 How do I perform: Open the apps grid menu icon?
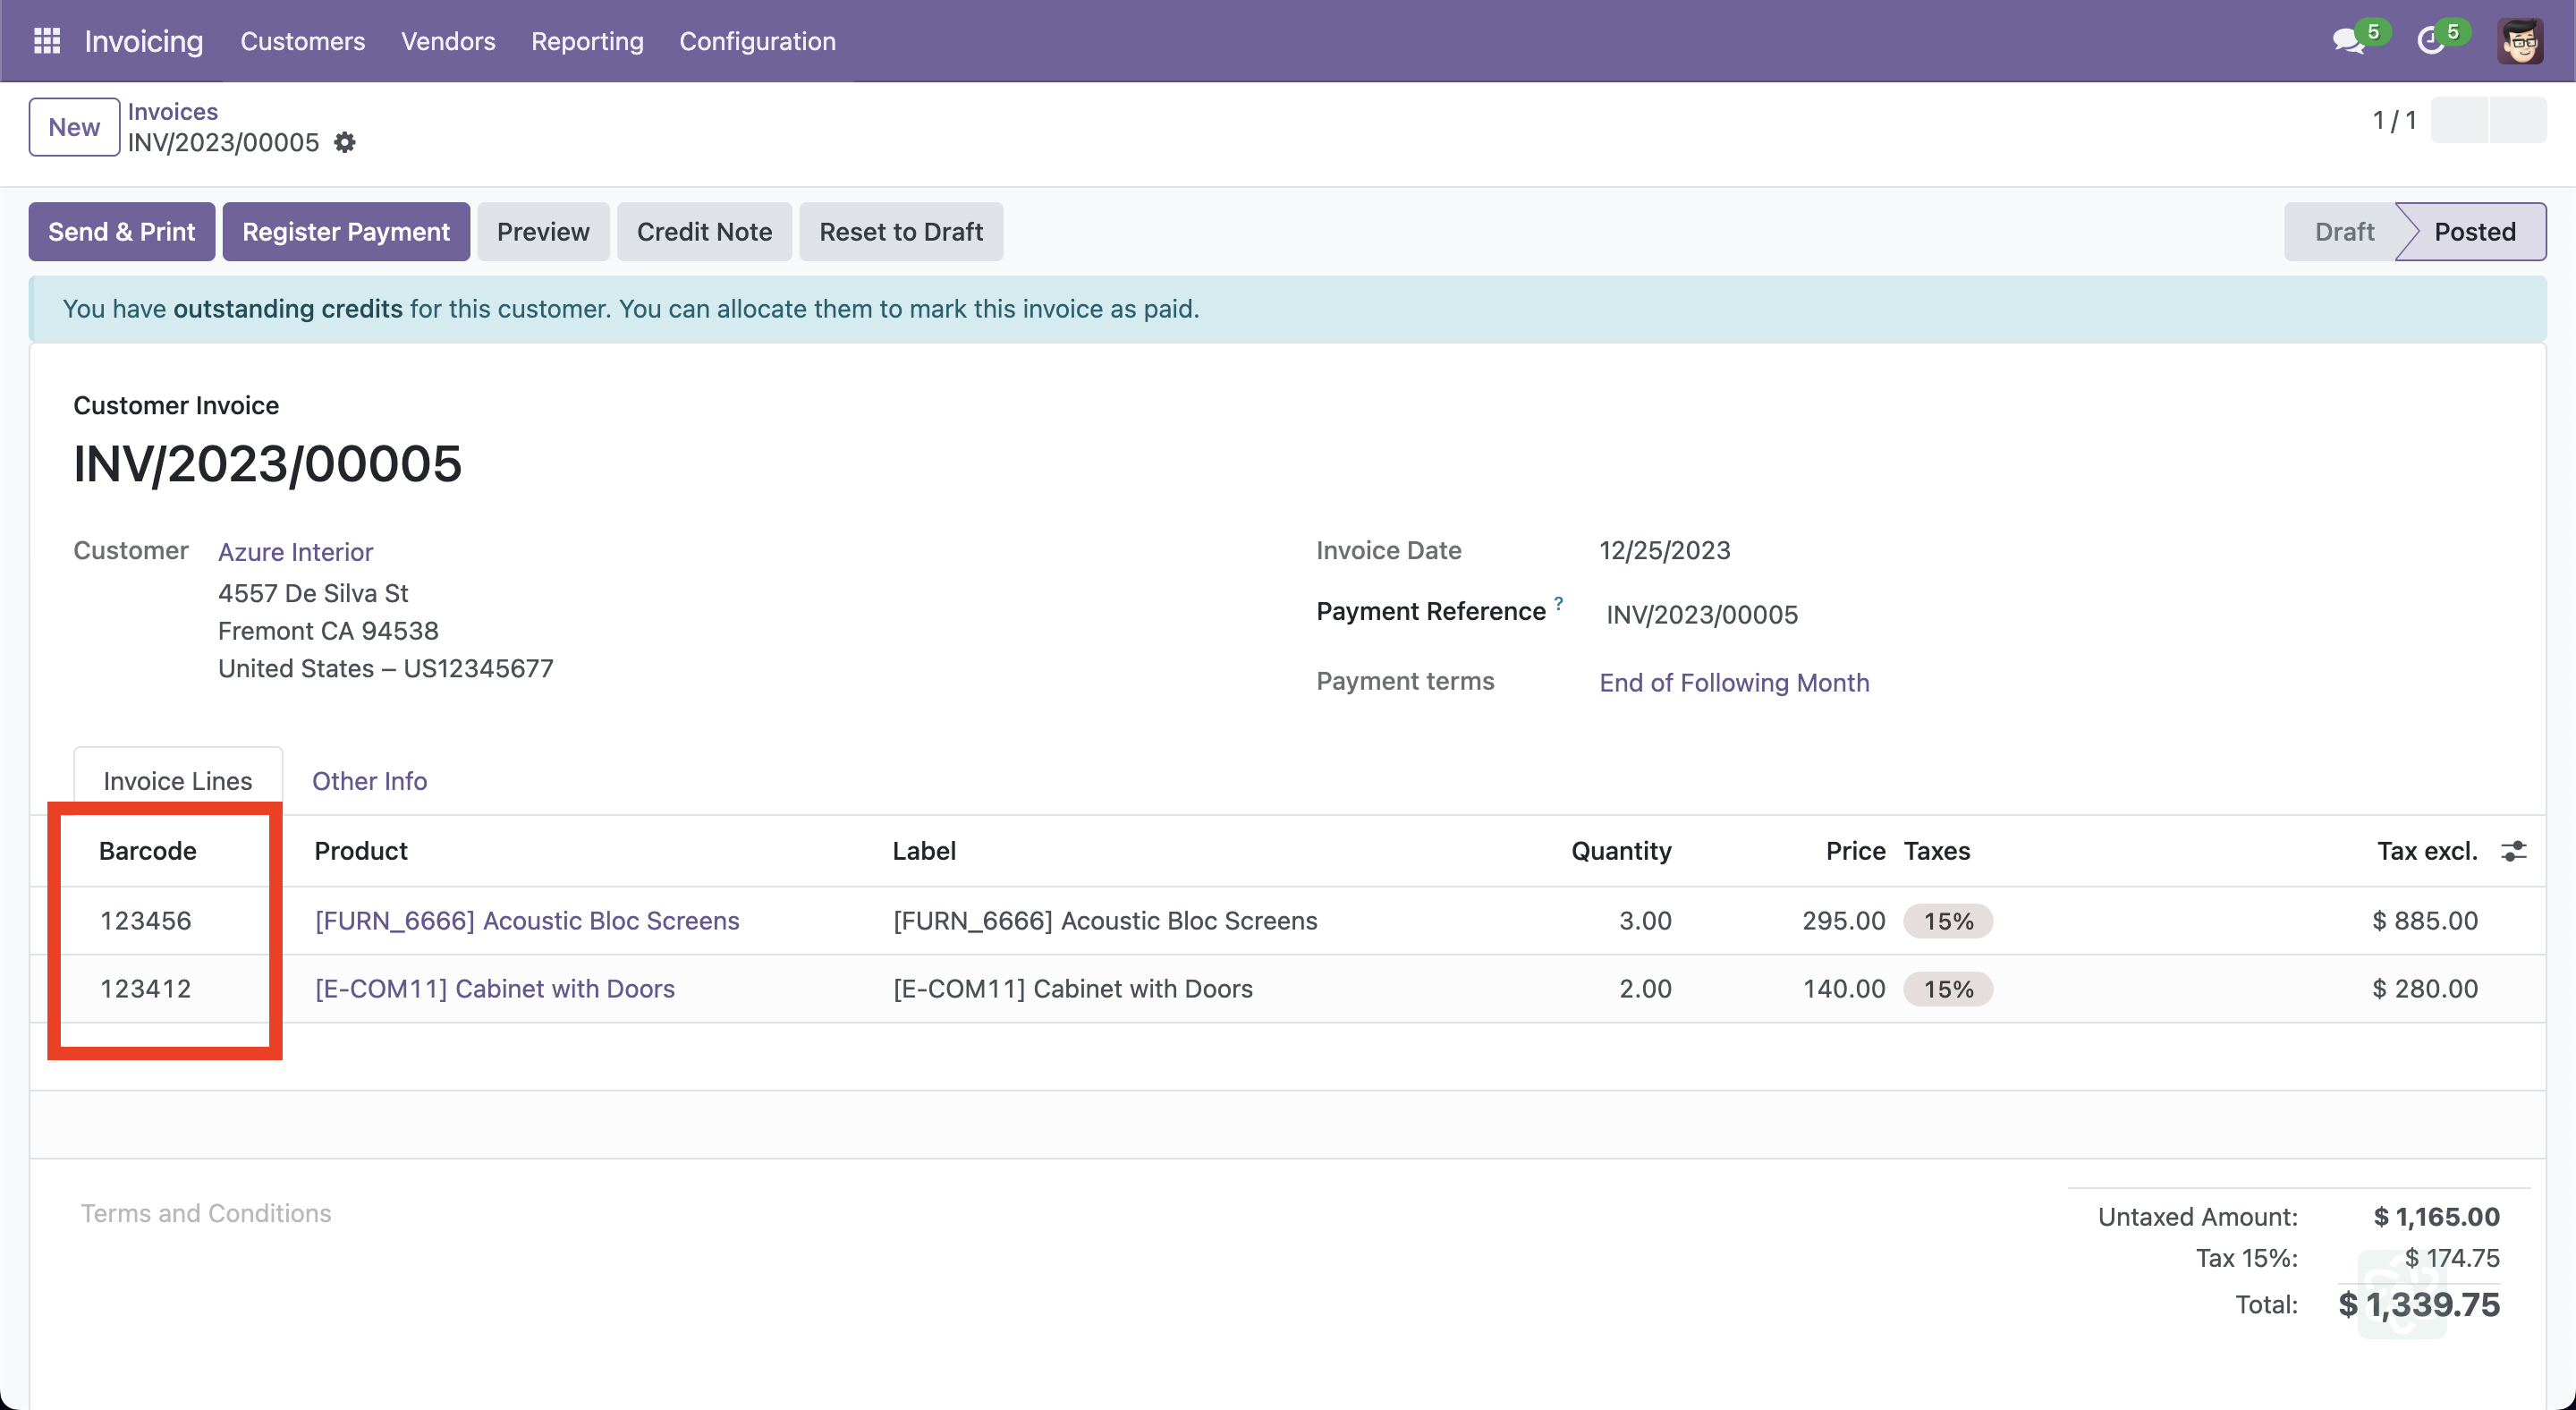(x=47, y=41)
